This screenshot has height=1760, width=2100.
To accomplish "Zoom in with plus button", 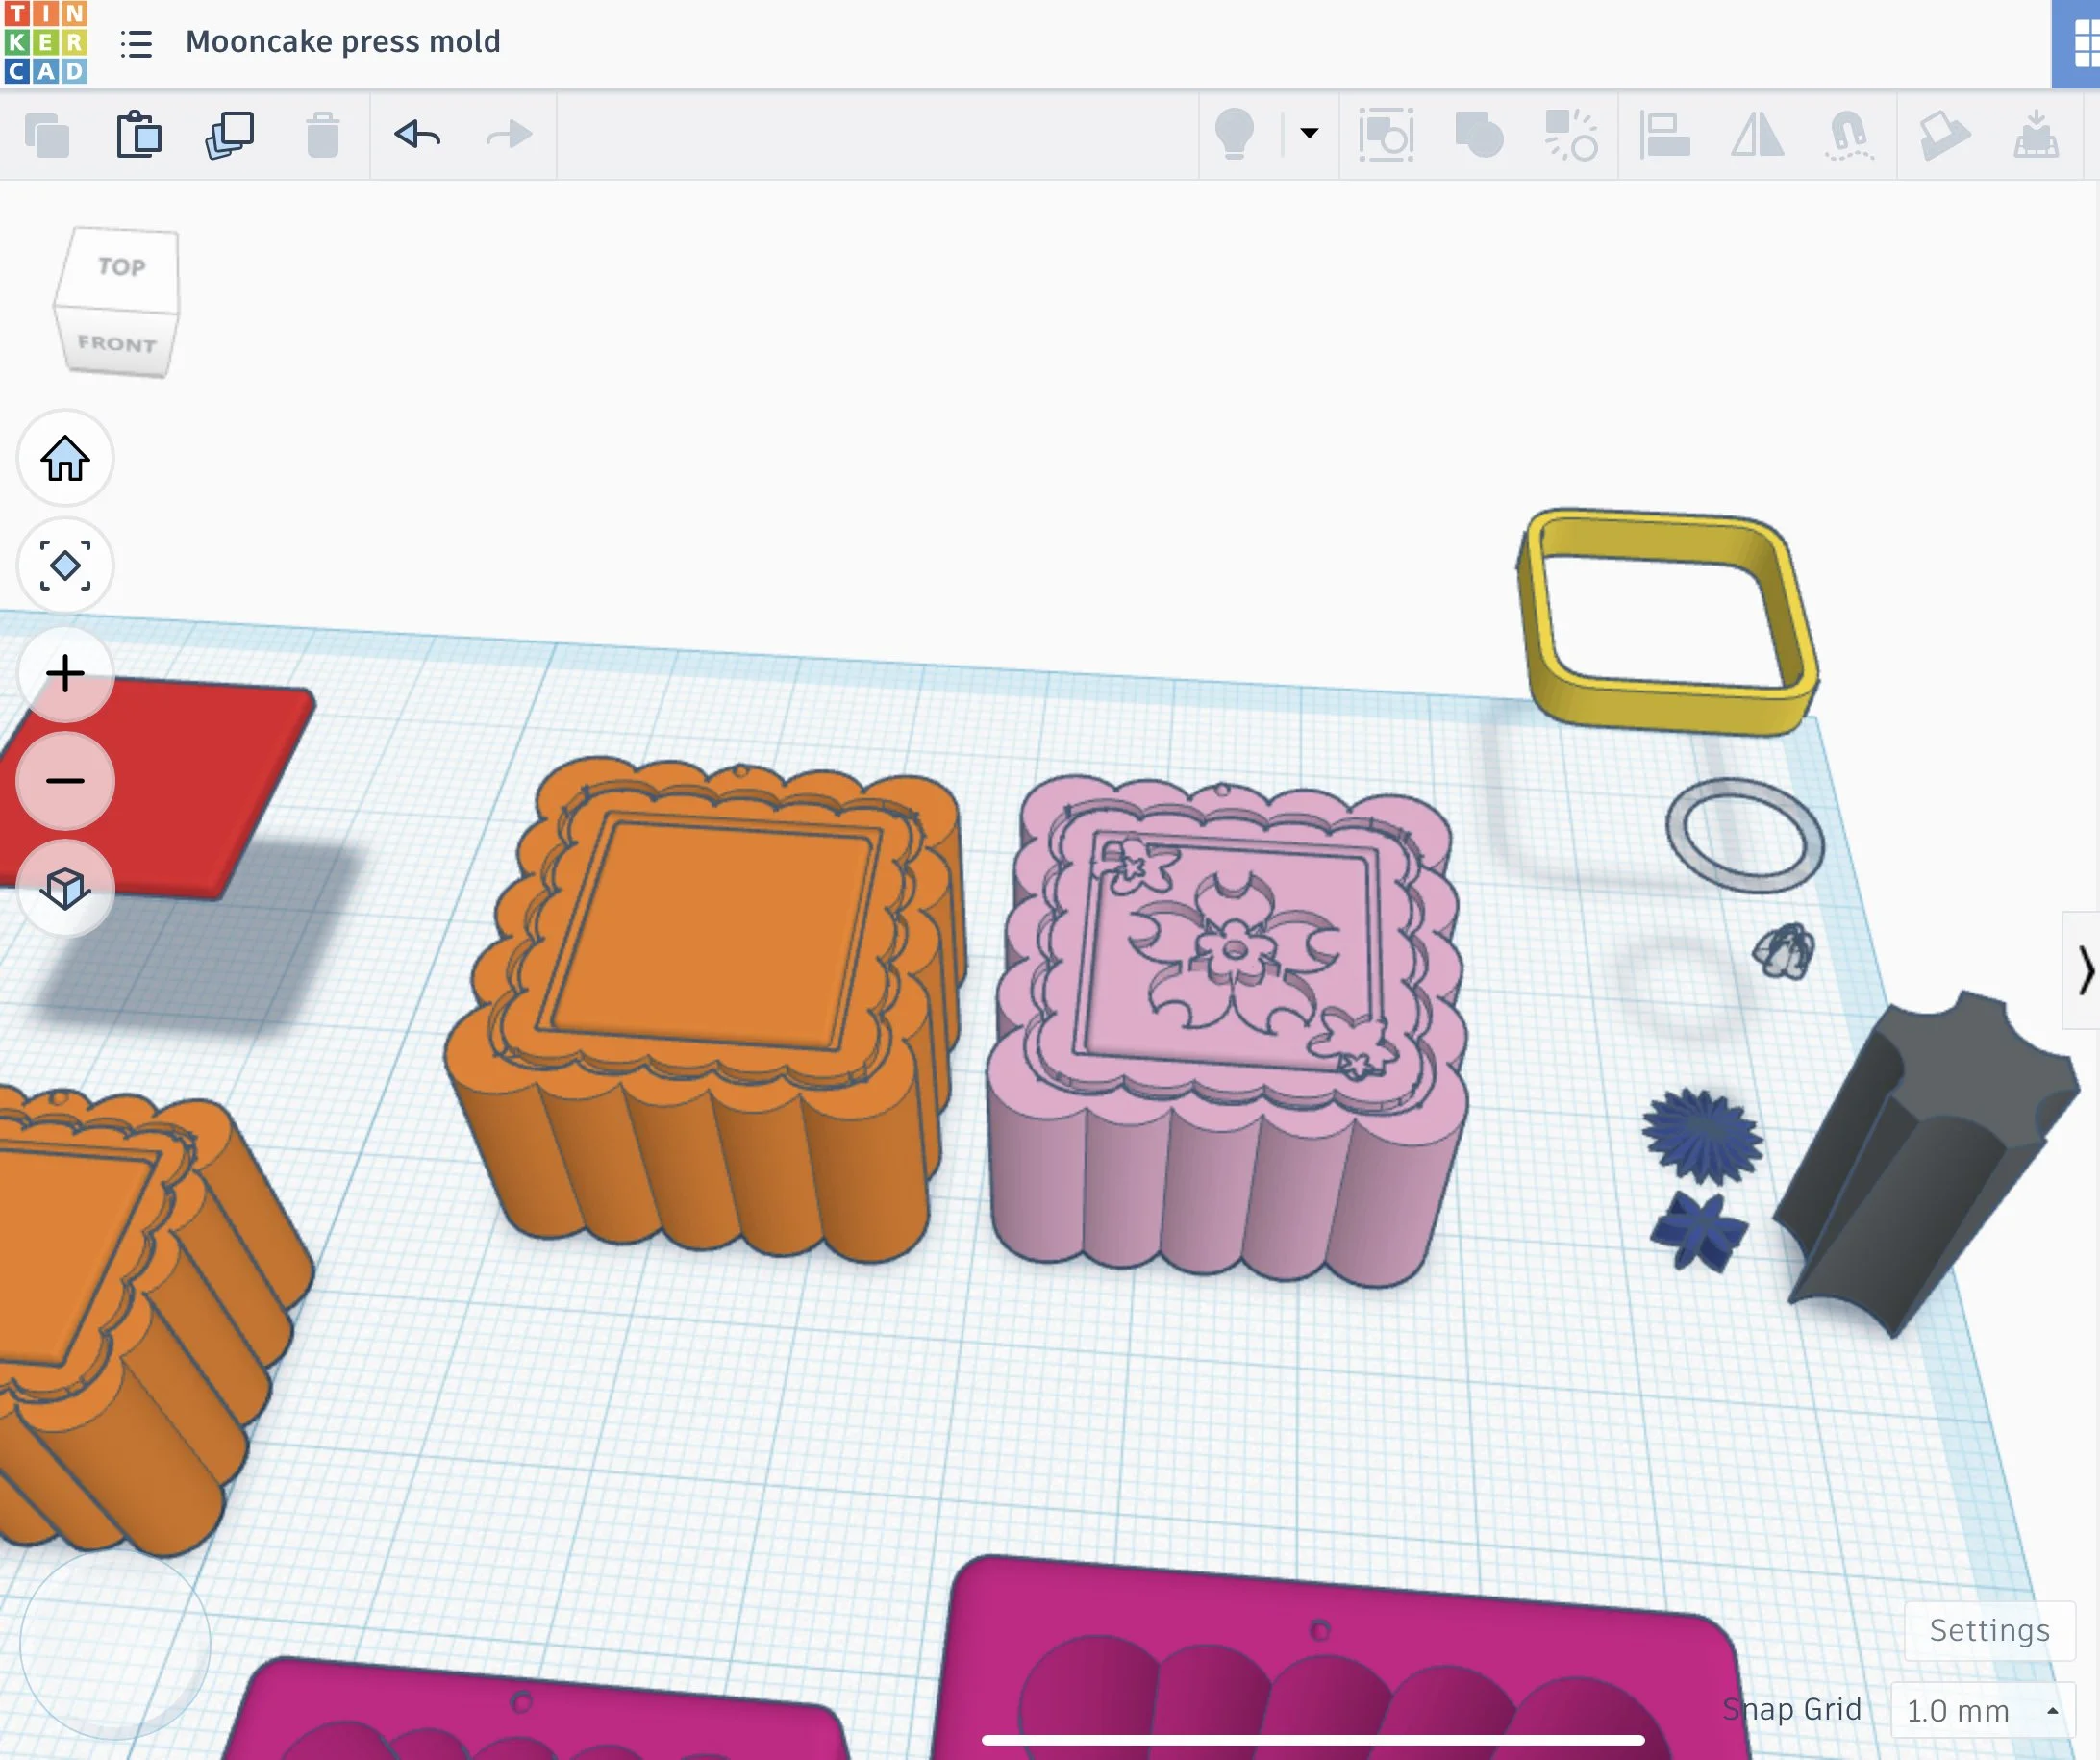I will click(x=65, y=674).
